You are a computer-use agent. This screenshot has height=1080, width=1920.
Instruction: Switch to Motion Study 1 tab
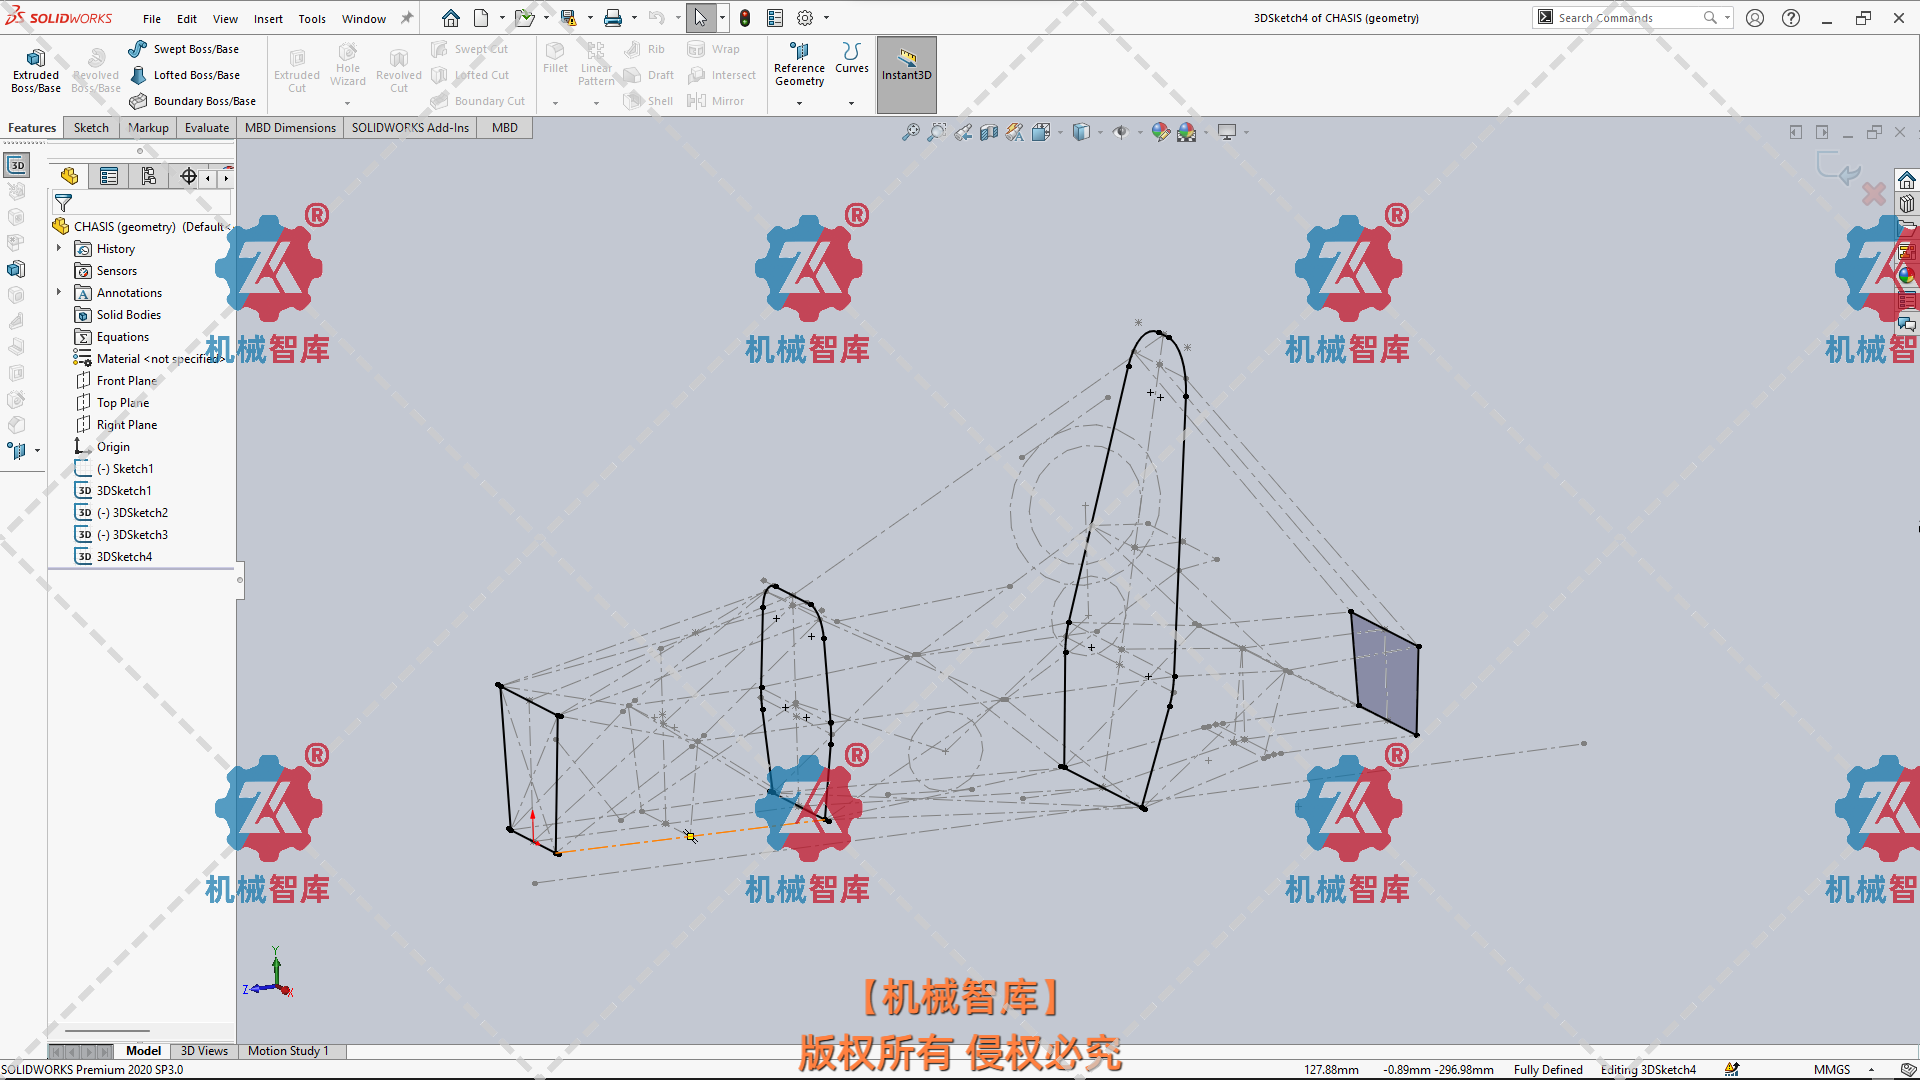(x=288, y=1051)
